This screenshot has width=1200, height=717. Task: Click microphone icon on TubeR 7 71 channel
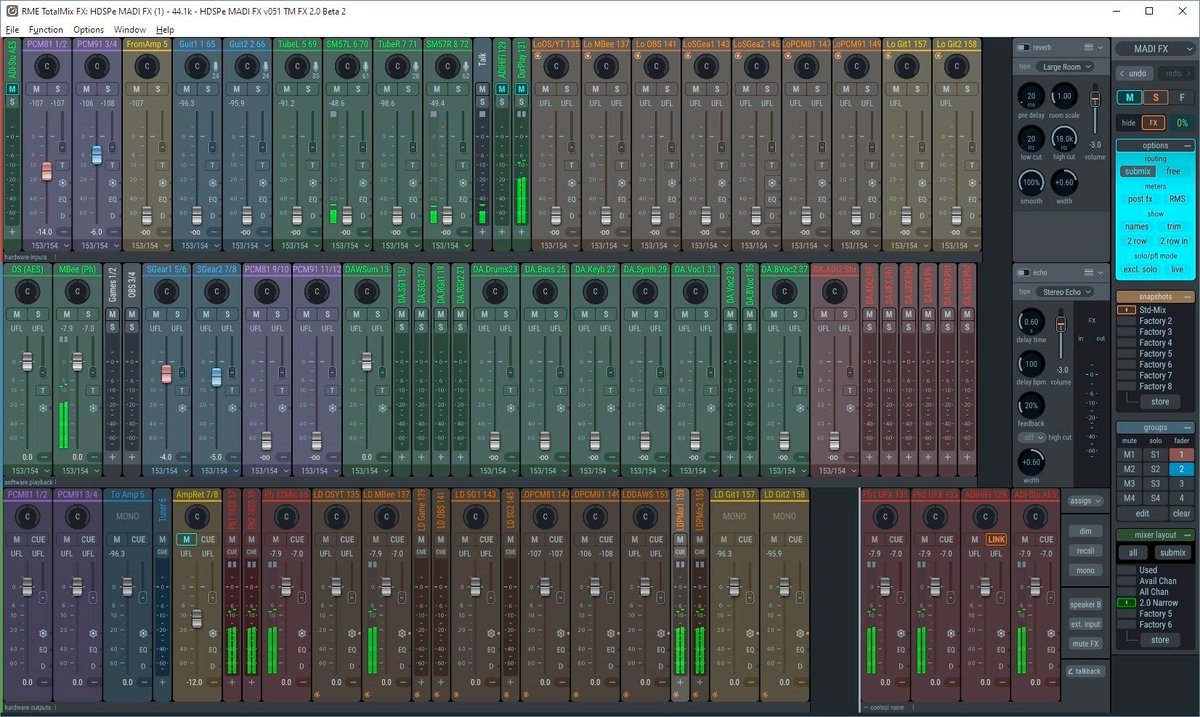[416, 67]
